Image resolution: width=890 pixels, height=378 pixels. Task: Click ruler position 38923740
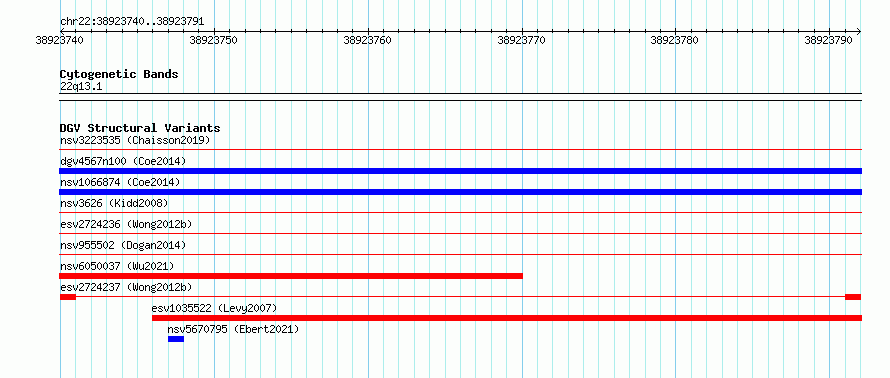(x=60, y=40)
